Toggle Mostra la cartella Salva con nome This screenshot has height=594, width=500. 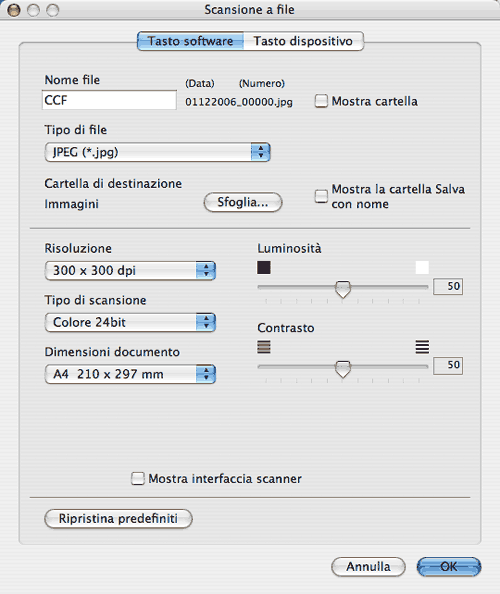pos(321,196)
